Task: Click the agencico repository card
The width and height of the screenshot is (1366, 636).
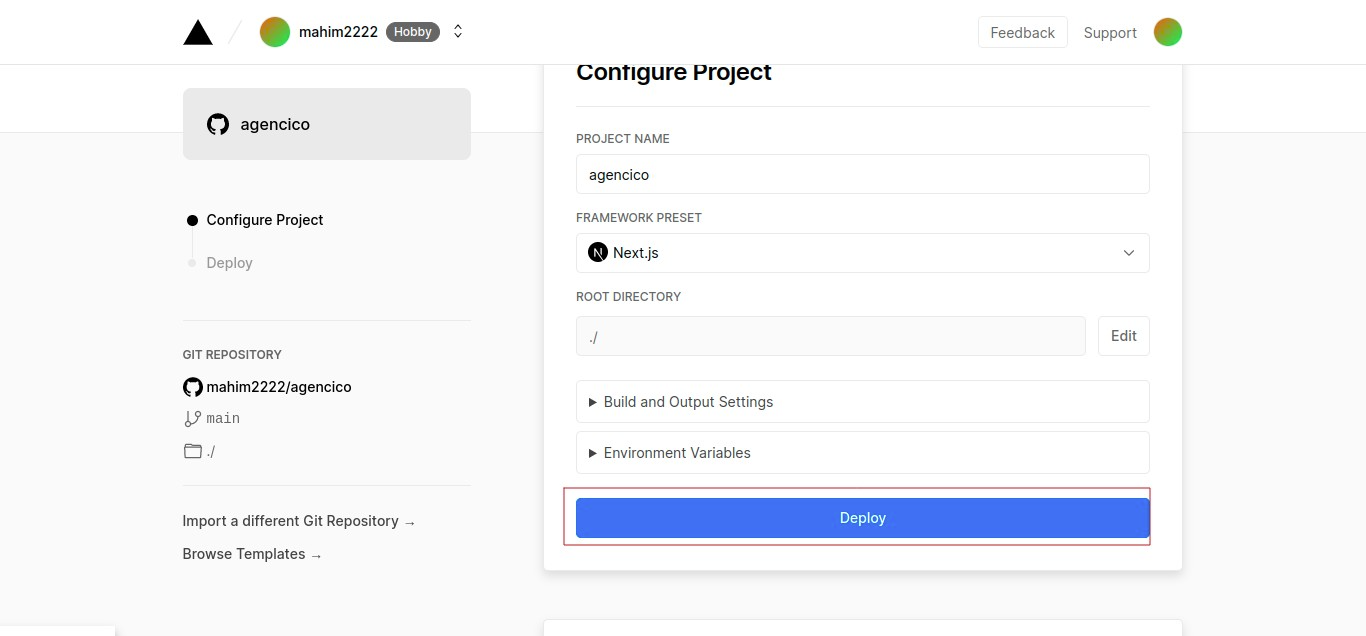Action: pyautogui.click(x=327, y=124)
